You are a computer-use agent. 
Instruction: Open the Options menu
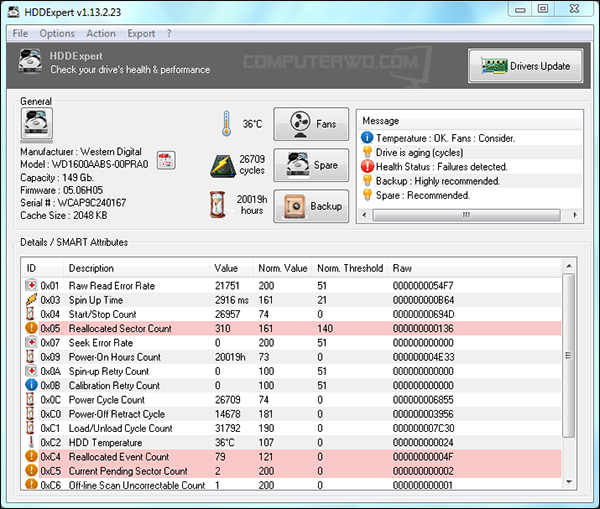[57, 34]
